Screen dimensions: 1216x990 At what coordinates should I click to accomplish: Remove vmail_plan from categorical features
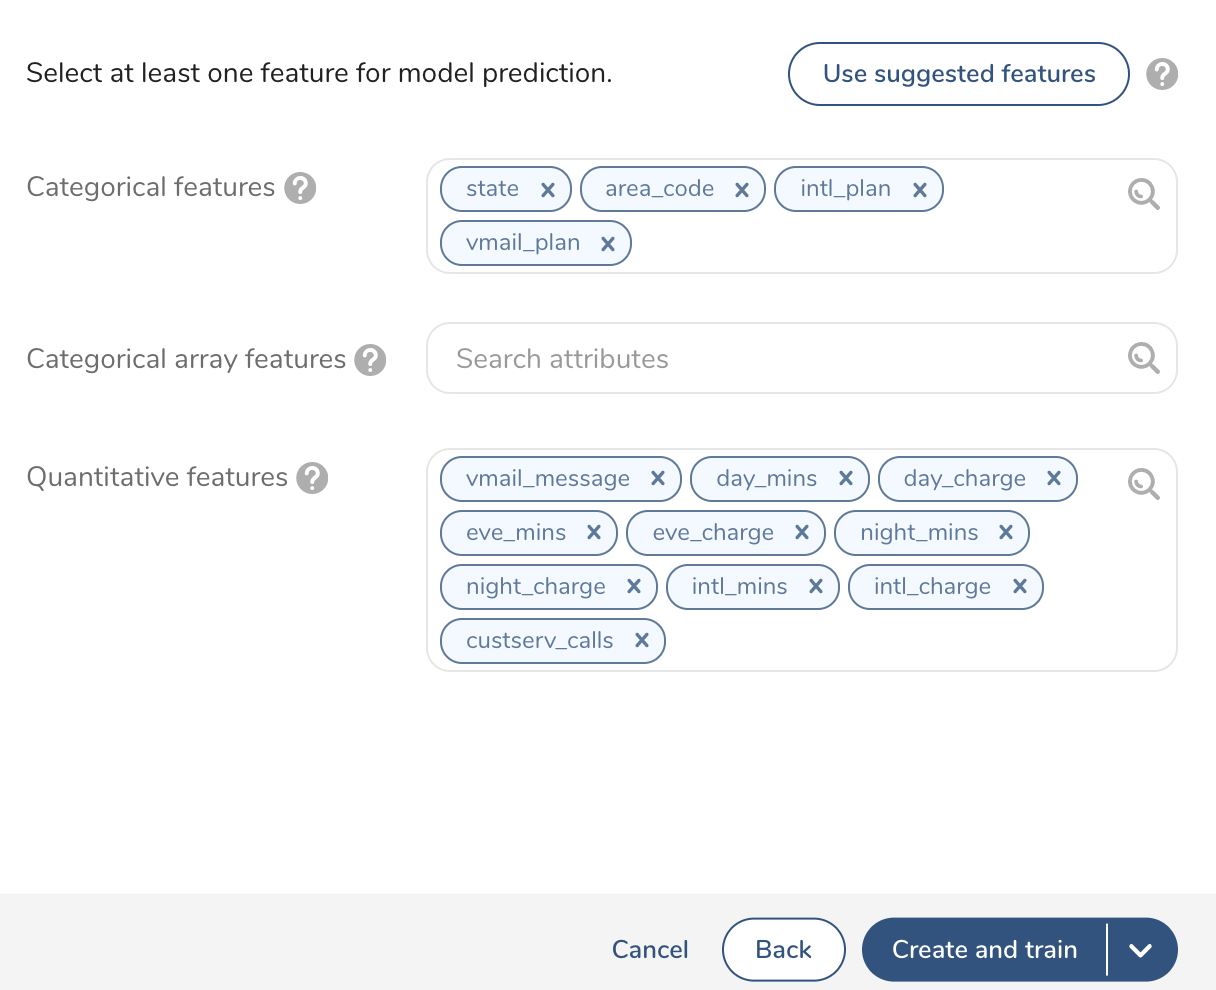[607, 244]
